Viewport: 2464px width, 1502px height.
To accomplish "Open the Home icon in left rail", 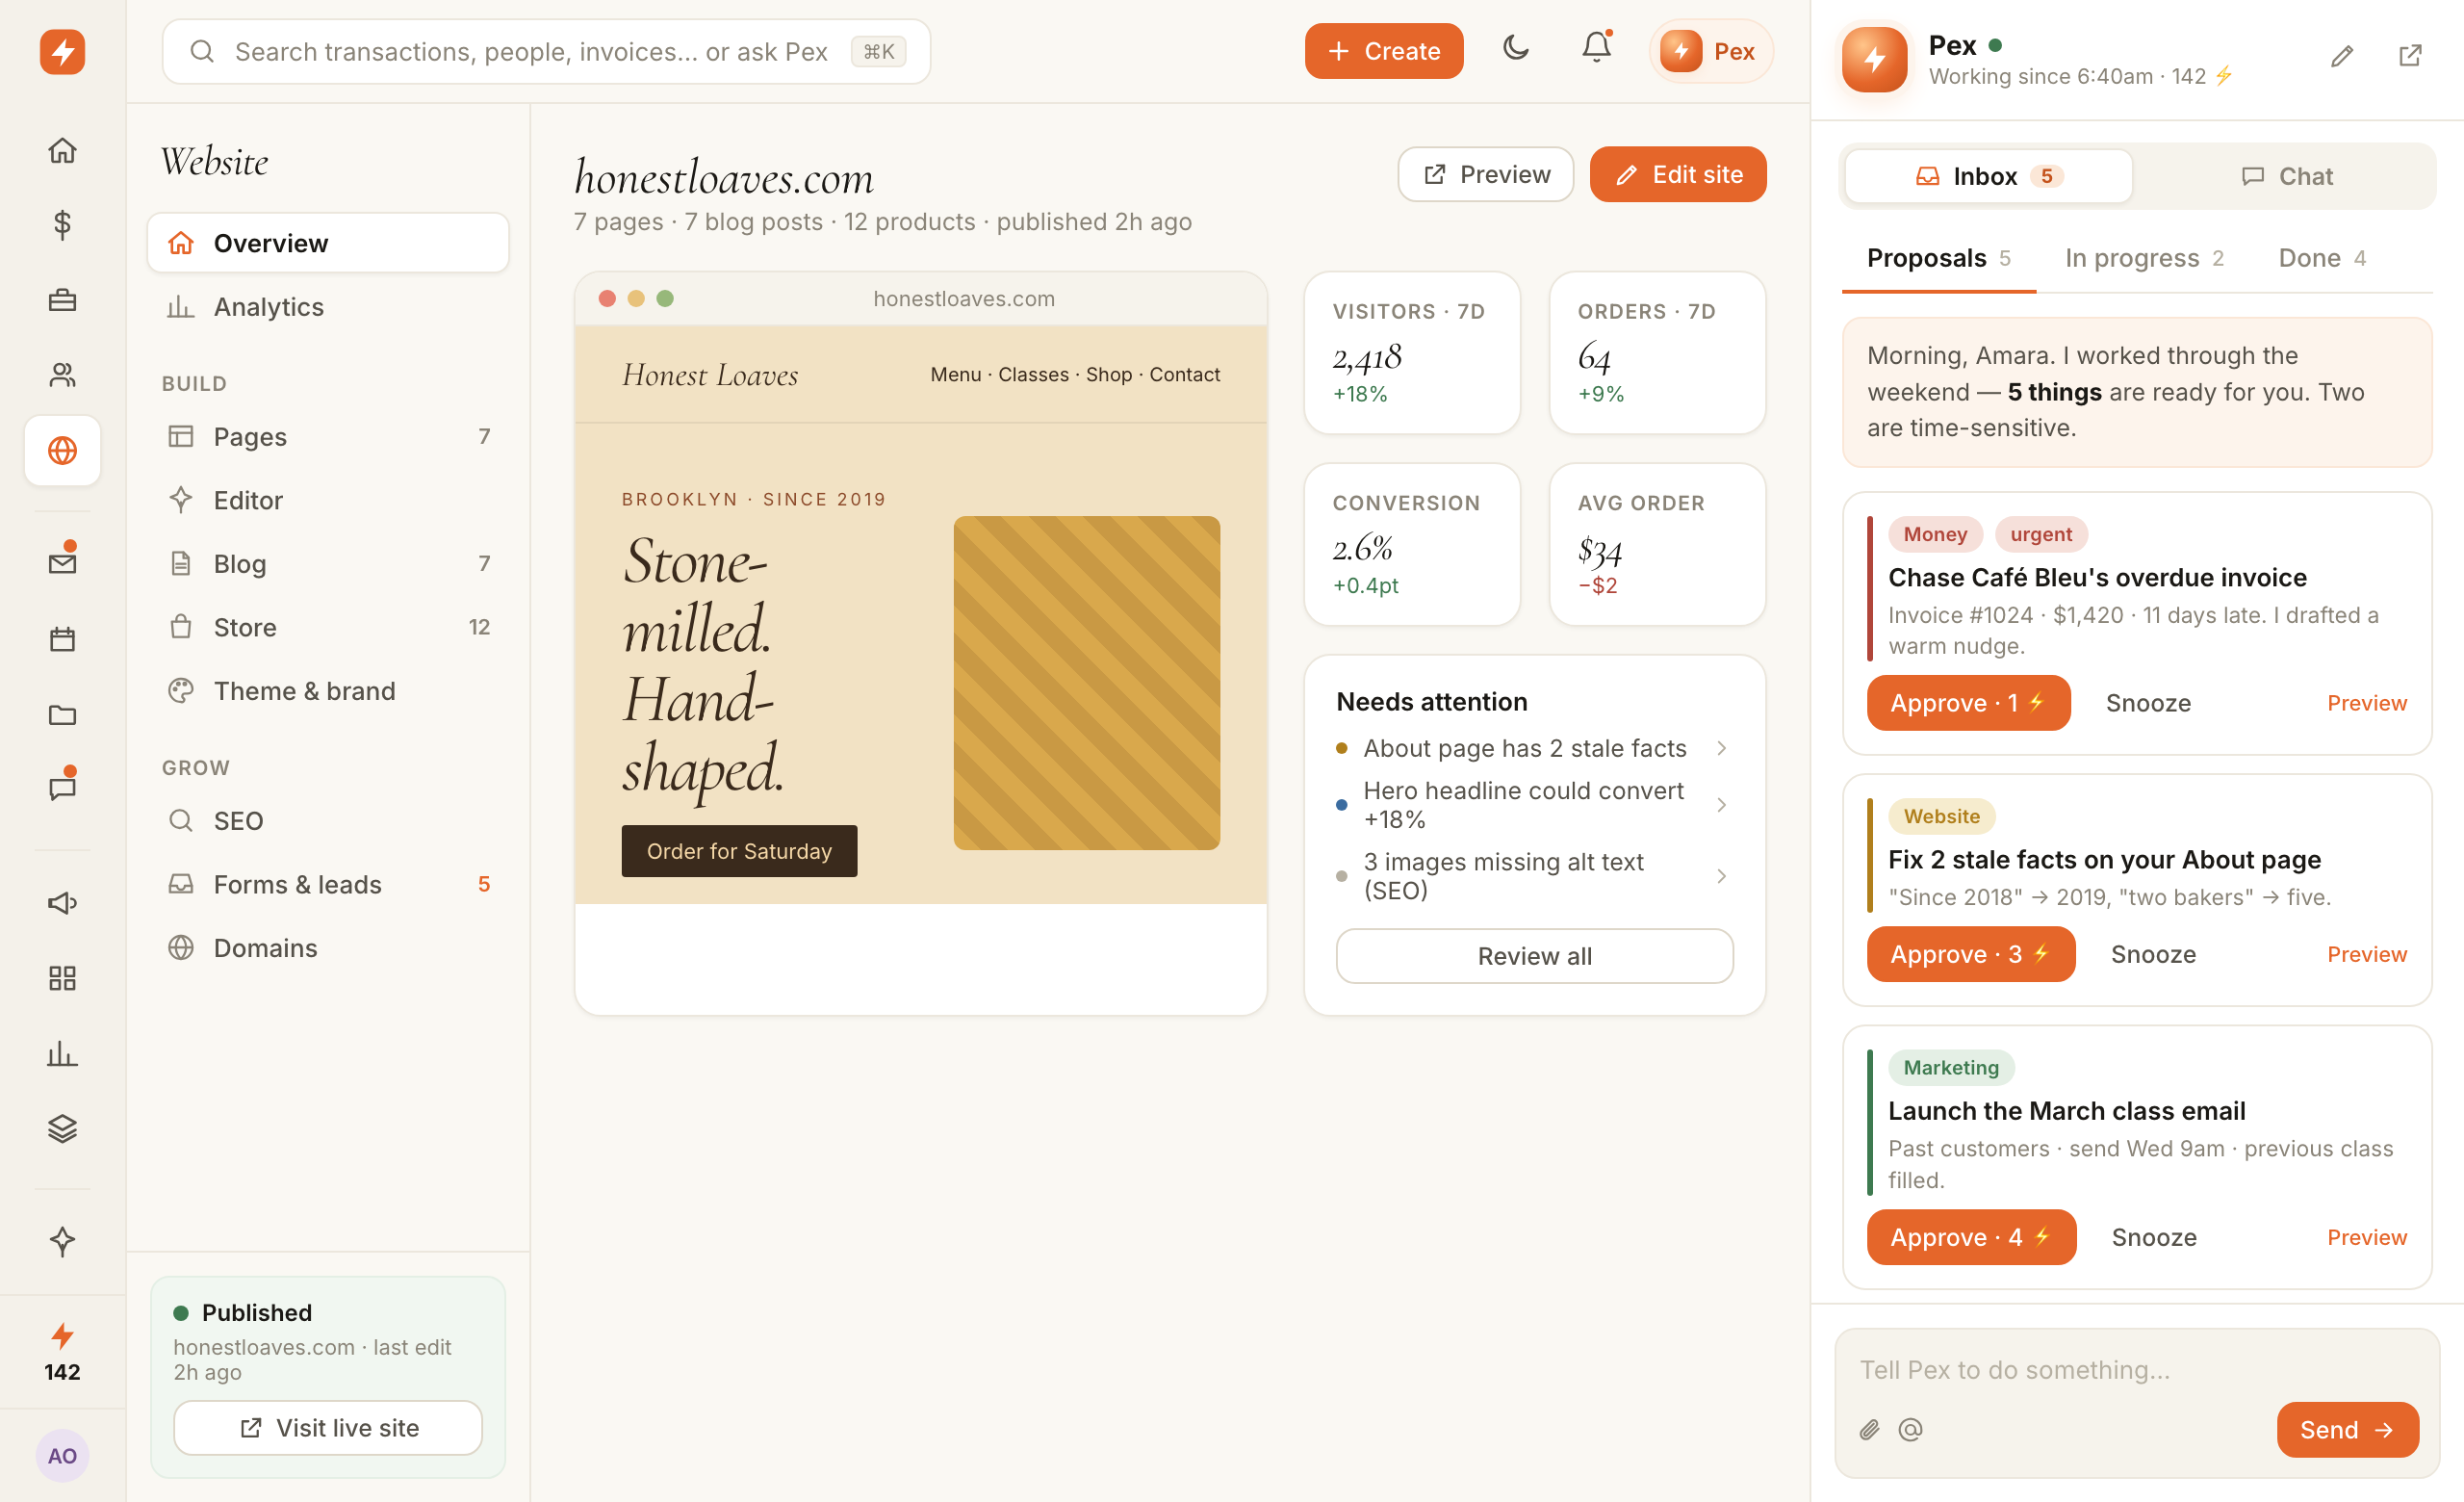I will [x=62, y=150].
